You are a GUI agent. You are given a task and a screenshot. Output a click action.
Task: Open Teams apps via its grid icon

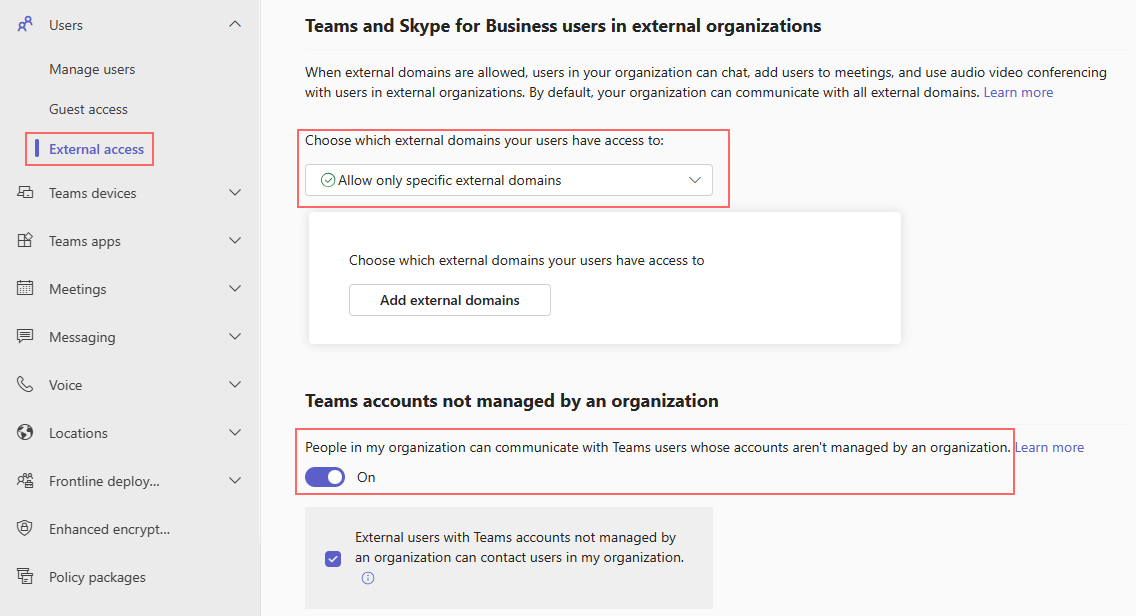[25, 240]
